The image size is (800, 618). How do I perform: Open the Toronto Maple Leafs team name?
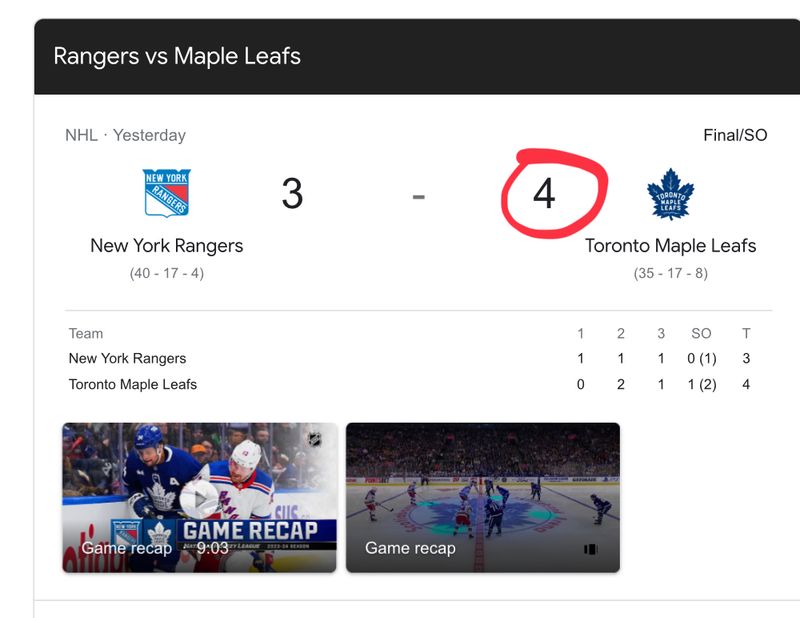click(x=670, y=245)
